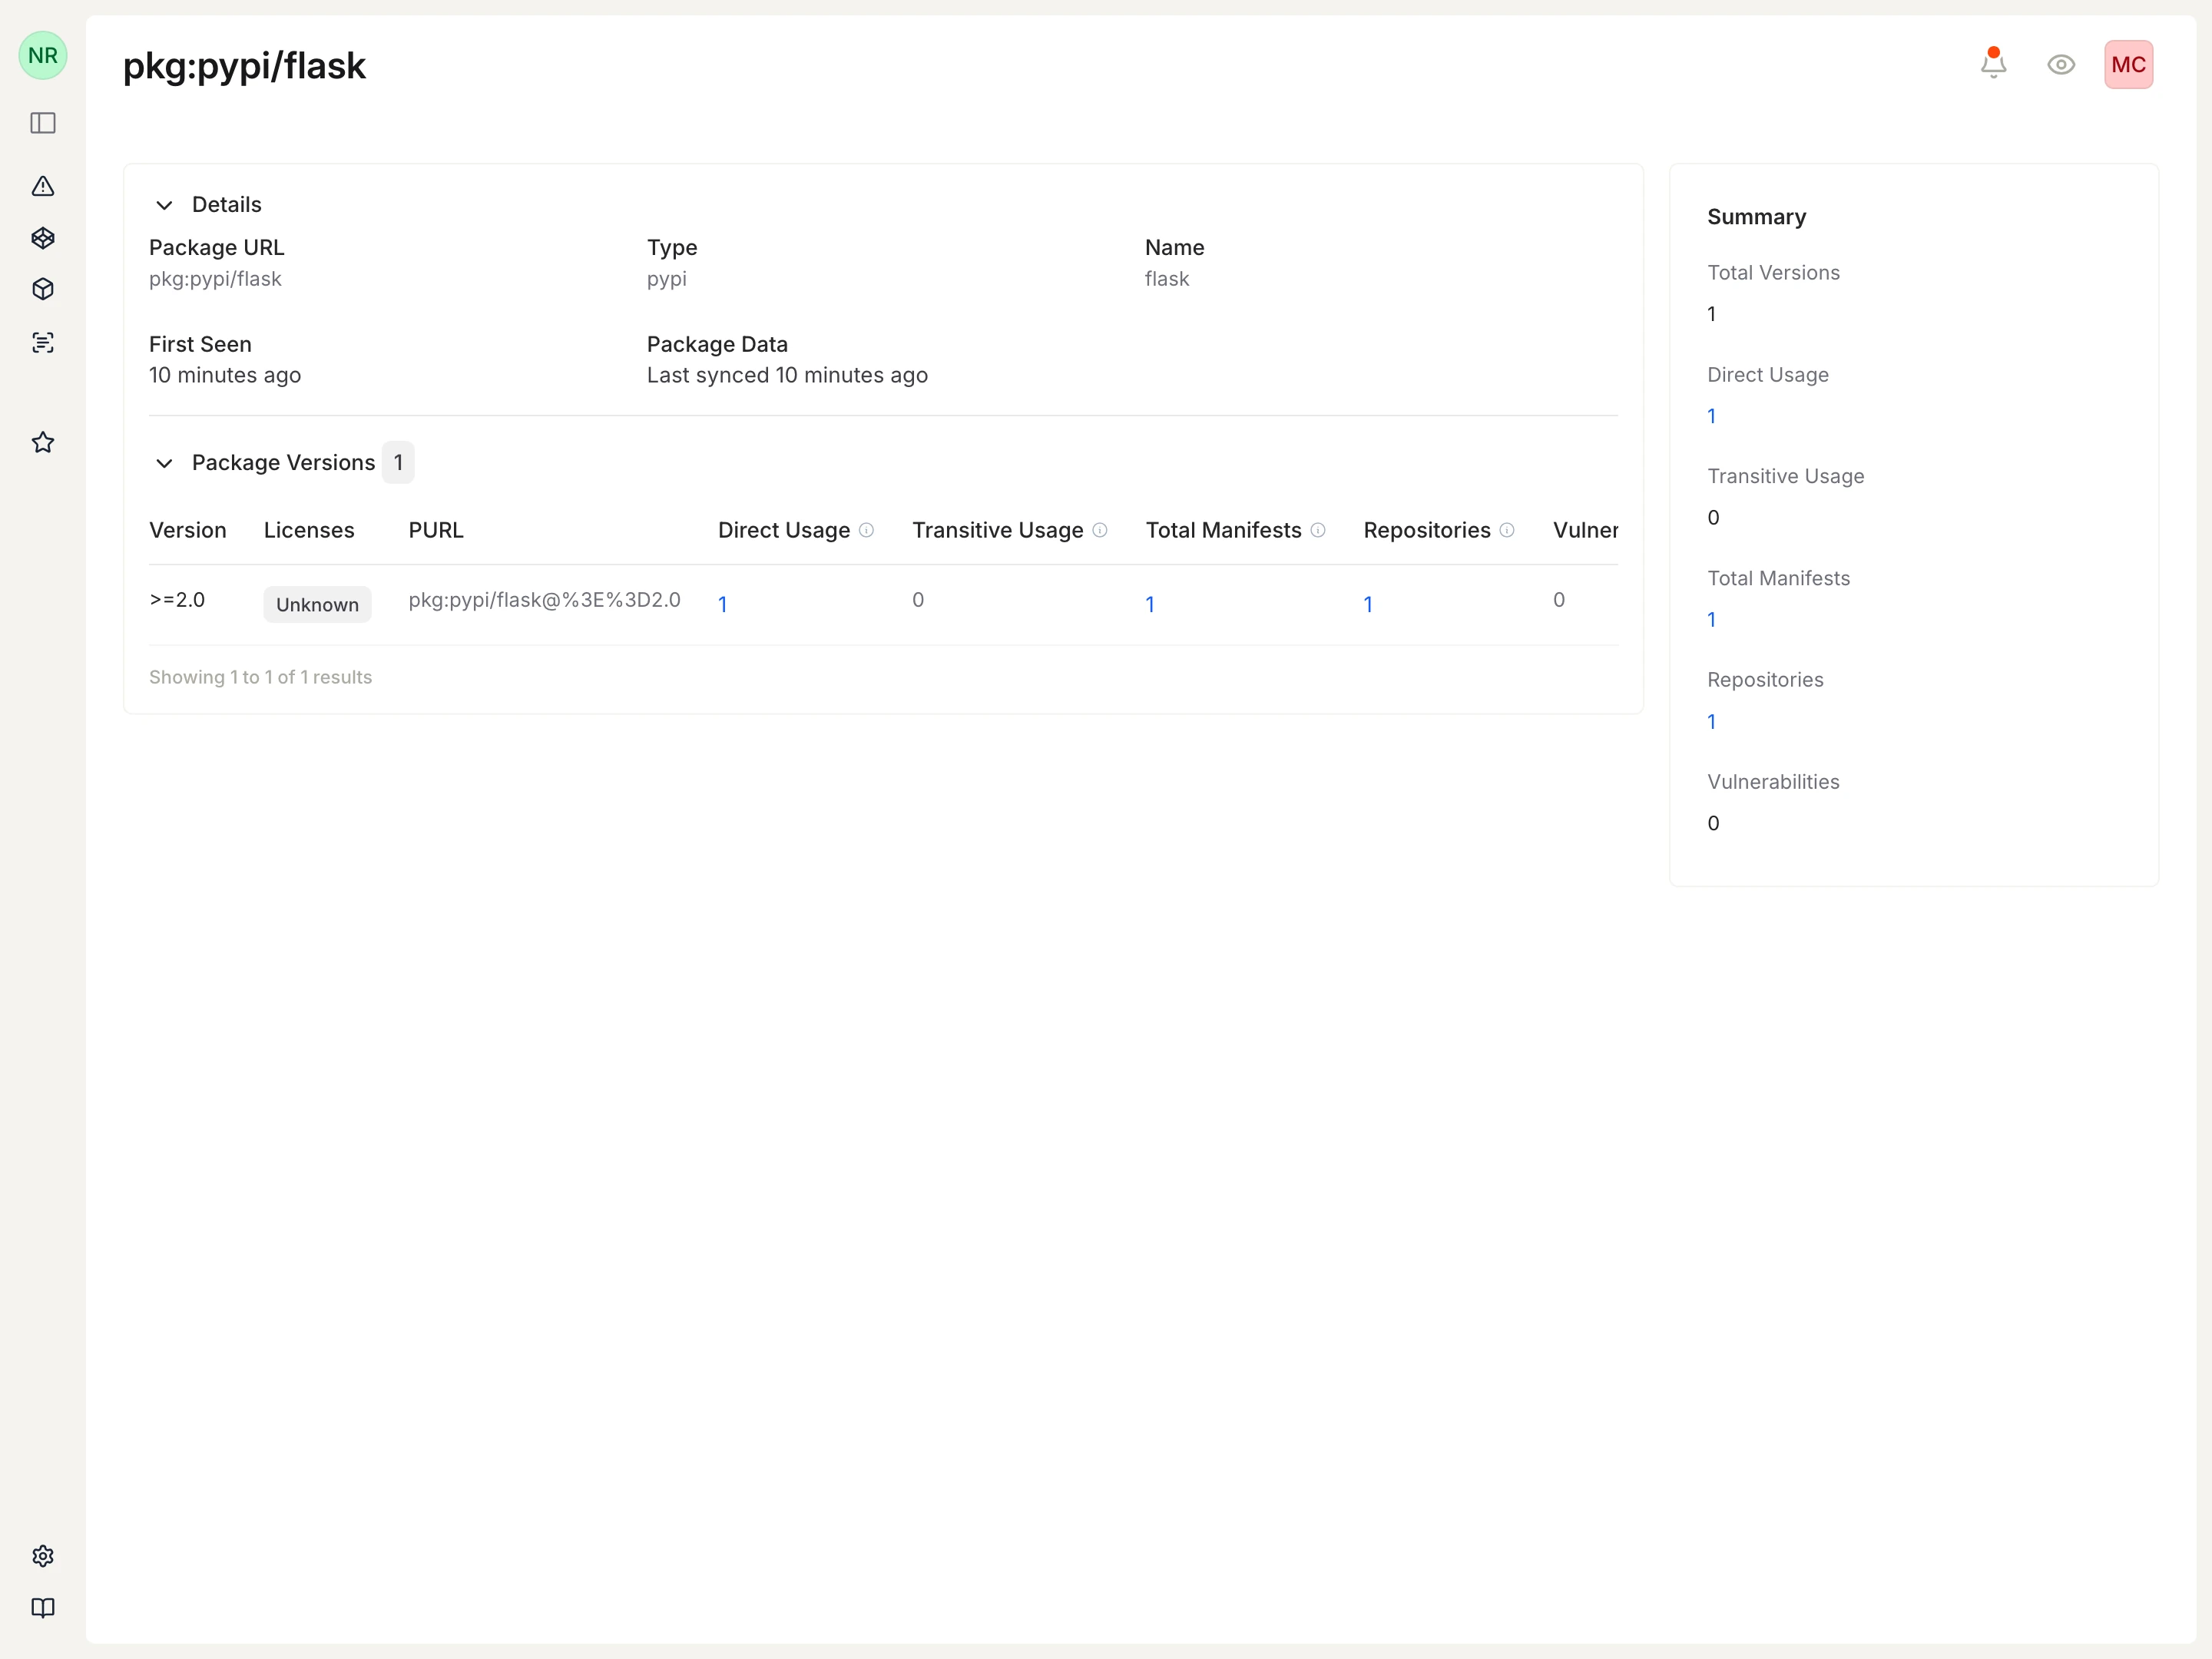Open Total Manifests link 1 in table row
Viewport: 2212px width, 1659px height.
1150,604
